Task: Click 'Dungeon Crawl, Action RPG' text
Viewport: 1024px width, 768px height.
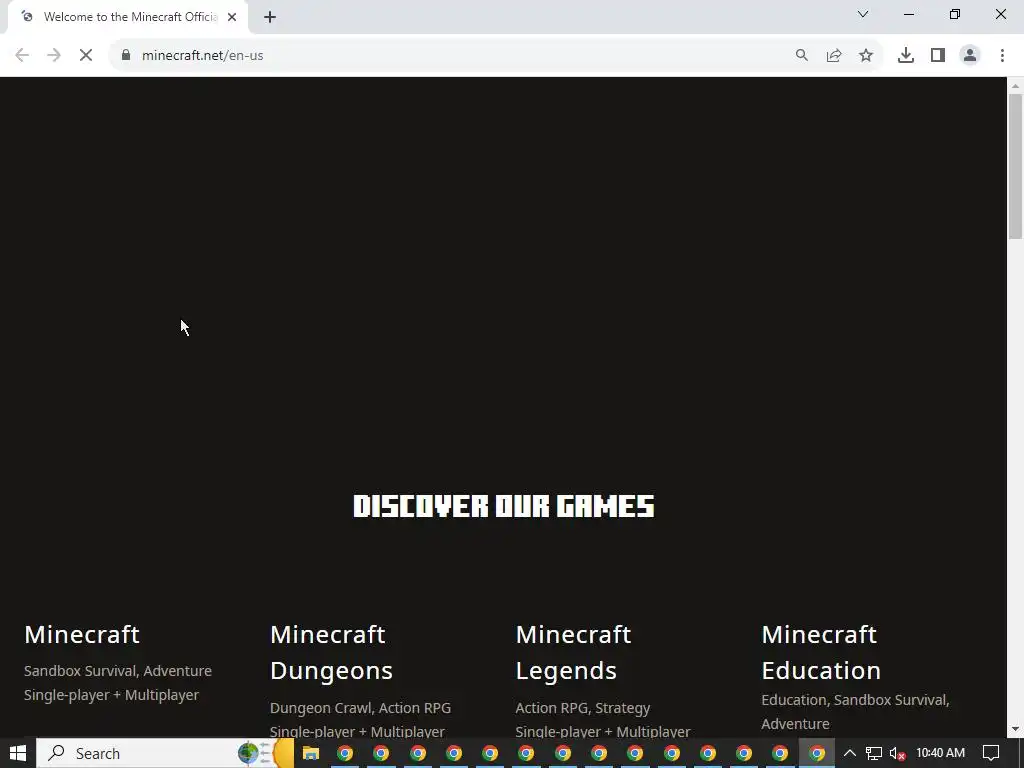Action: [x=360, y=708]
